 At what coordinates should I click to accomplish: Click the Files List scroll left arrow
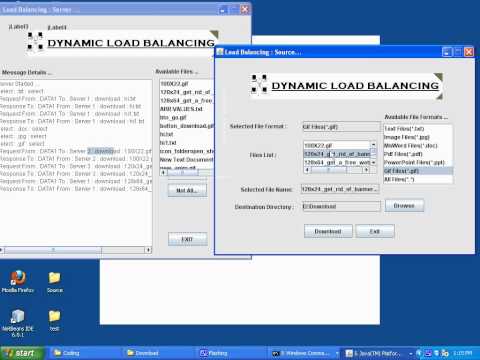point(307,170)
